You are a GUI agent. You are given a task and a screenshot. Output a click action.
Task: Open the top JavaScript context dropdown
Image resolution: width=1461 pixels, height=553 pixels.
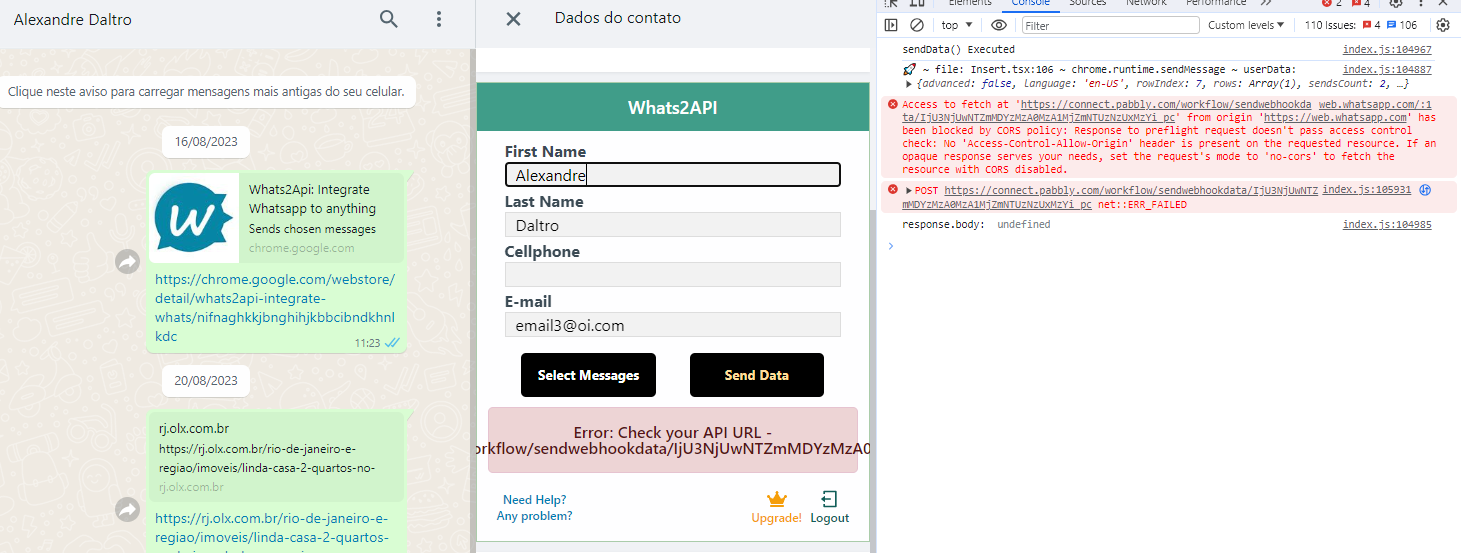(957, 25)
